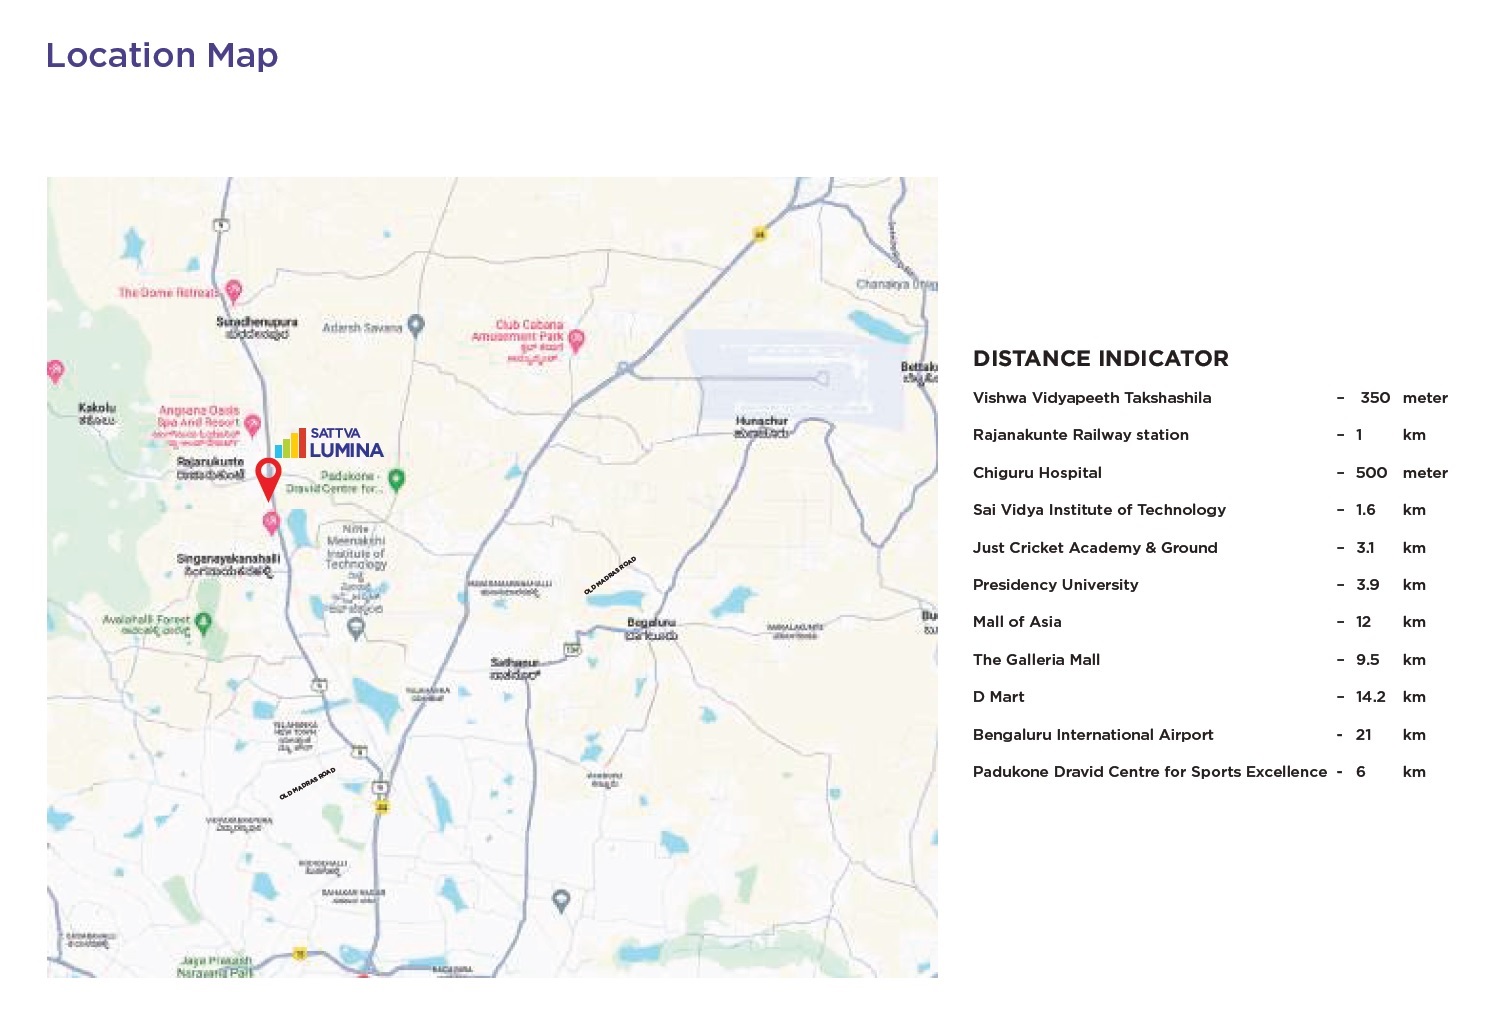Click the yellow highway 44 shield near airport
Image resolution: width=1485 pixels, height=1033 pixels.
(x=759, y=234)
